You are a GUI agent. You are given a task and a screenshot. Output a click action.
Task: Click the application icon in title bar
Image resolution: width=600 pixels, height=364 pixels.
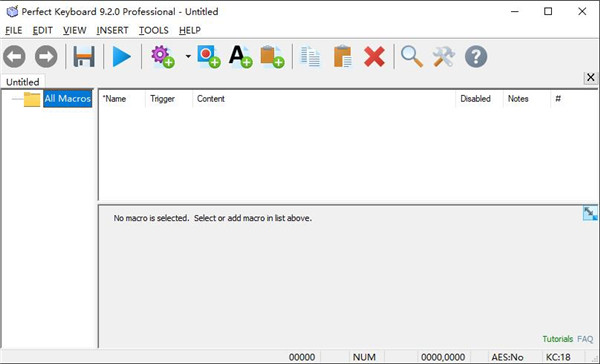[12, 11]
